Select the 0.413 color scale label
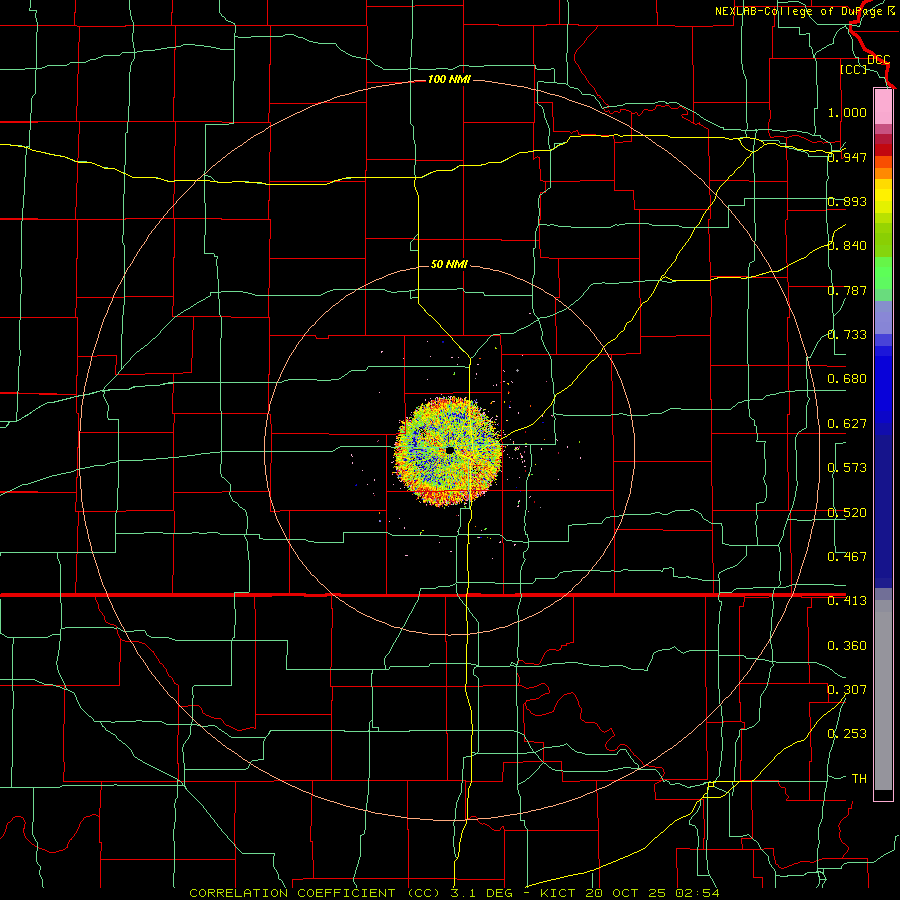 click(847, 601)
